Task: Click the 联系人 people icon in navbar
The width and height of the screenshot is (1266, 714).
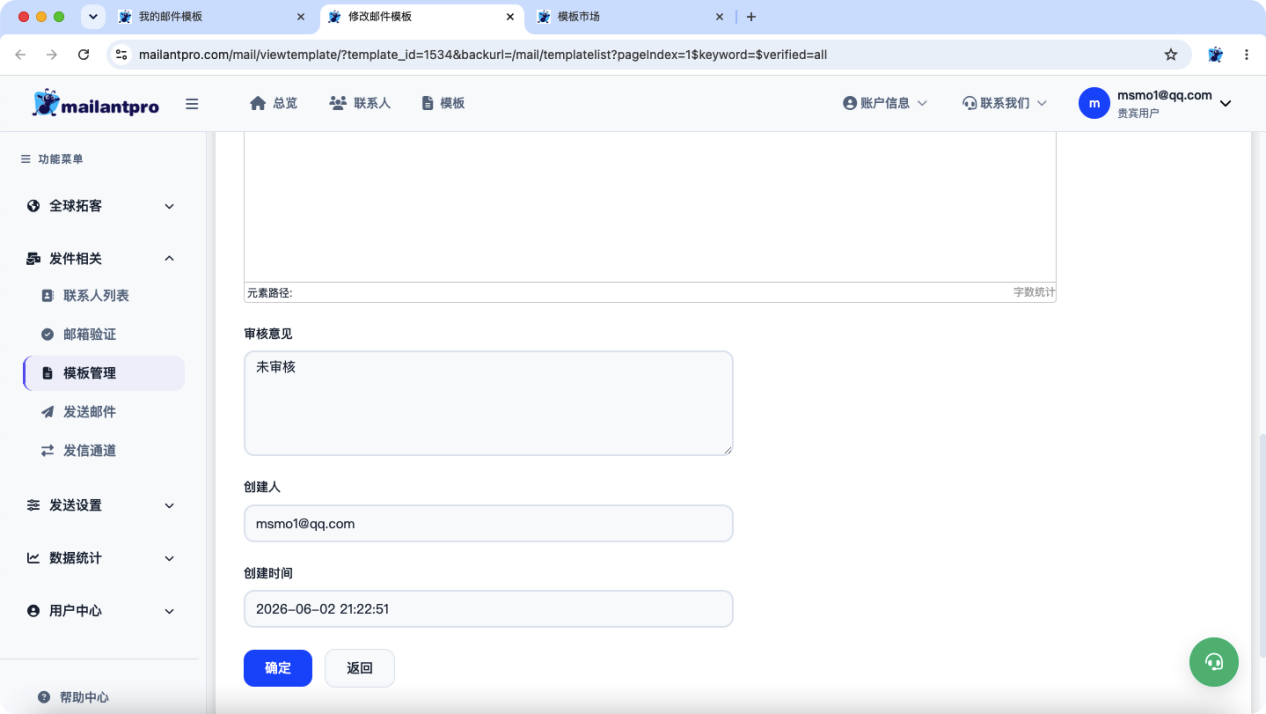Action: pyautogui.click(x=338, y=103)
